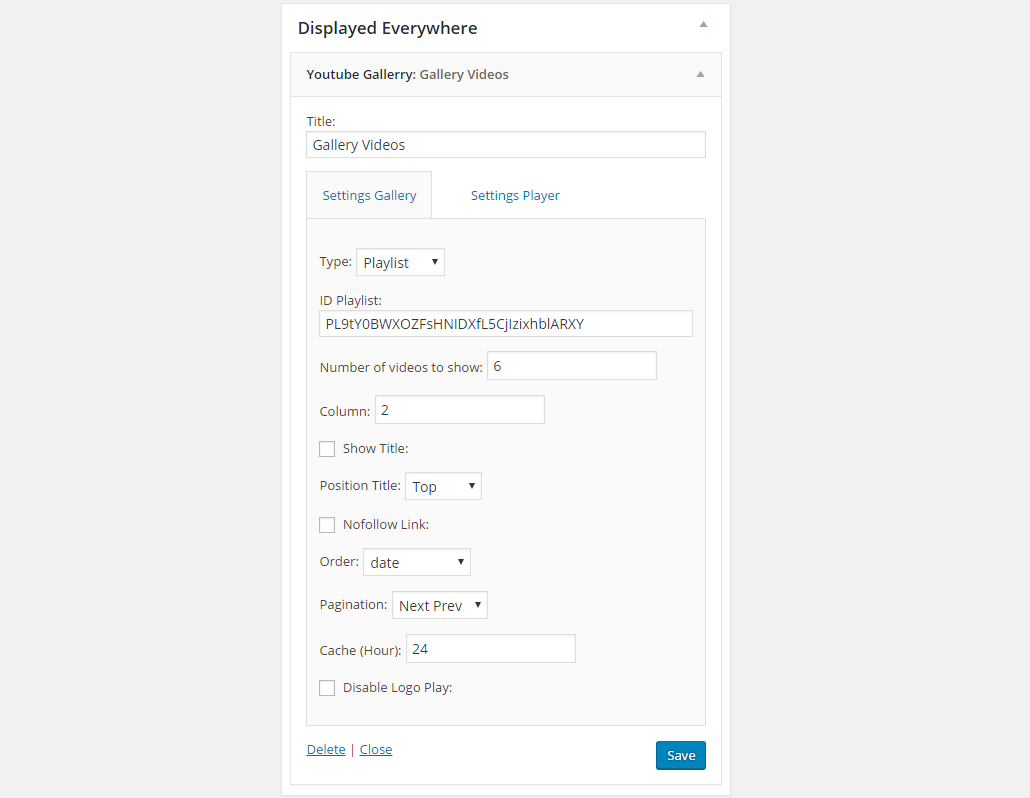Enable the Show Title checkbox

point(327,449)
